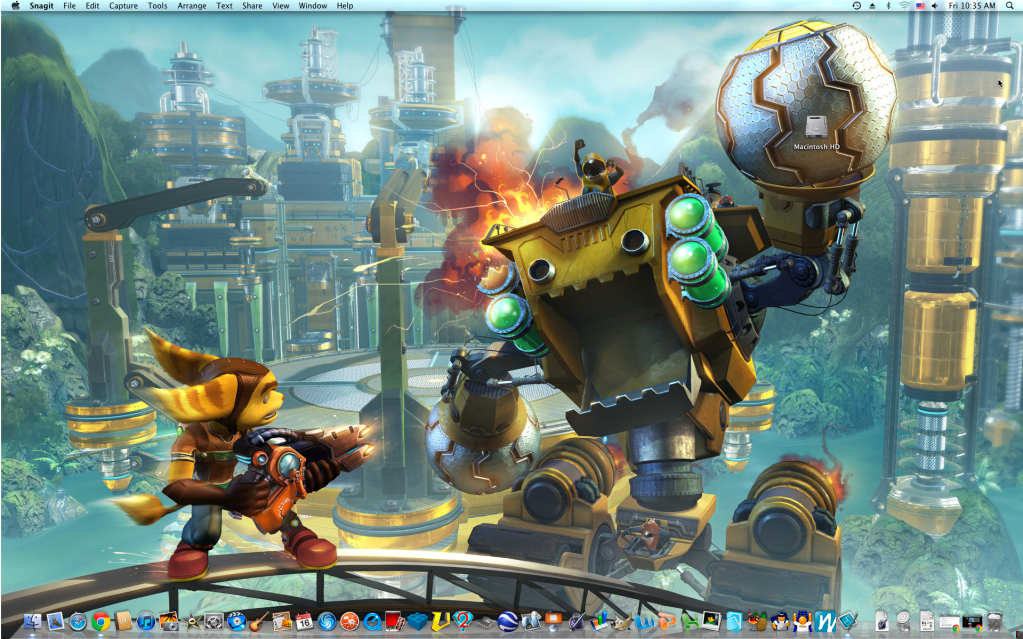This screenshot has width=1023, height=639.
Task: Open the Time Machine menu bar icon
Action: tap(856, 6)
